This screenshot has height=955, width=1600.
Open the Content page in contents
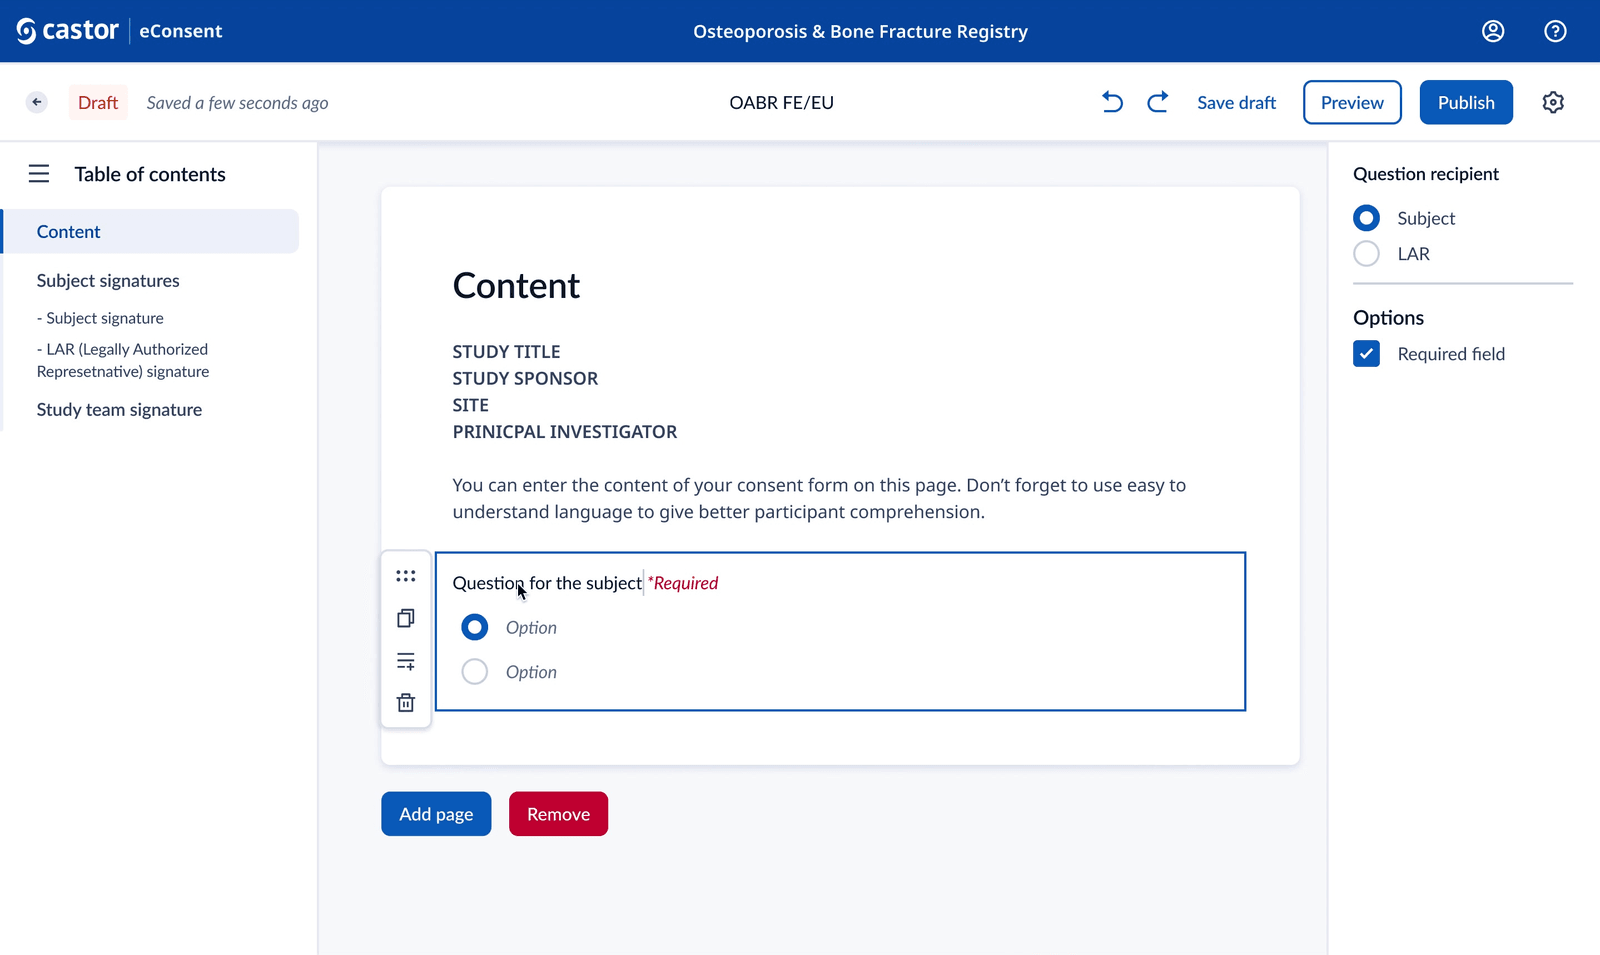coord(151,231)
